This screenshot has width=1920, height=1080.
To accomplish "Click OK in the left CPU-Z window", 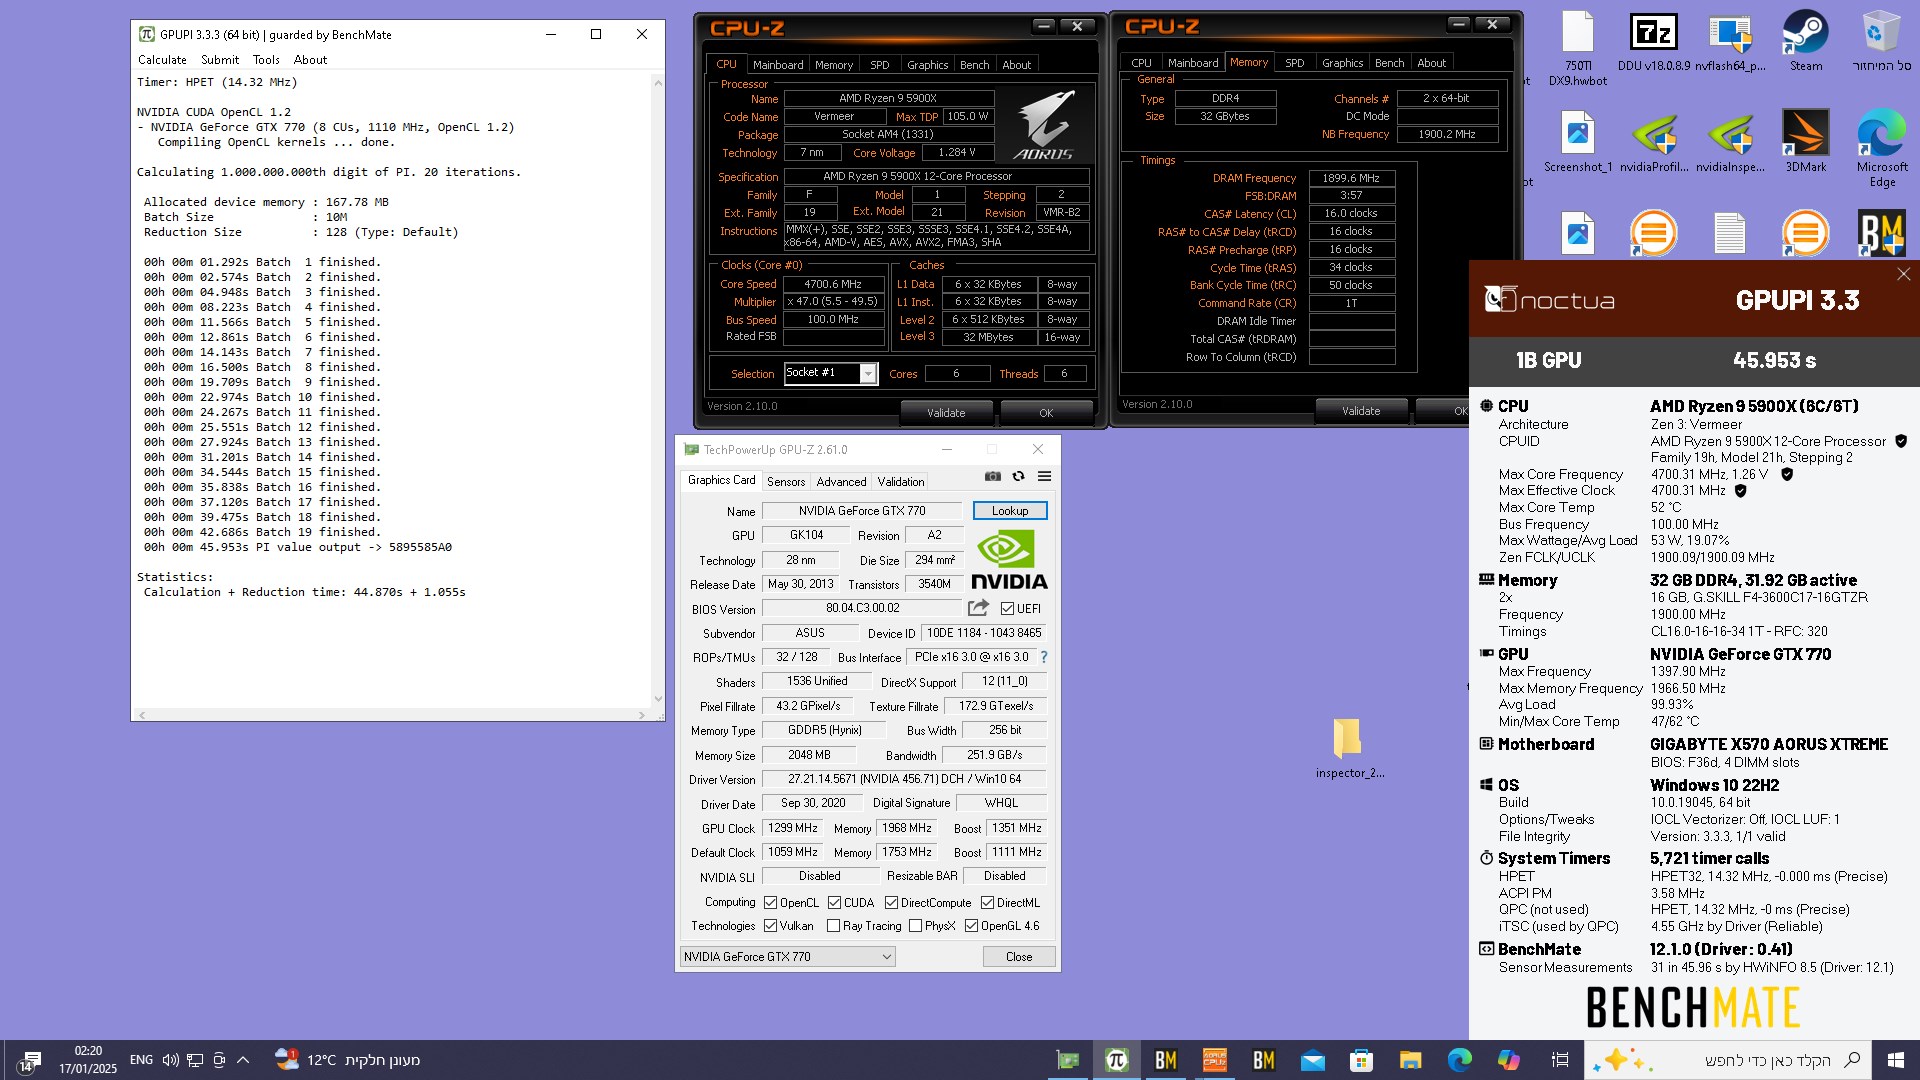I will (1046, 413).
